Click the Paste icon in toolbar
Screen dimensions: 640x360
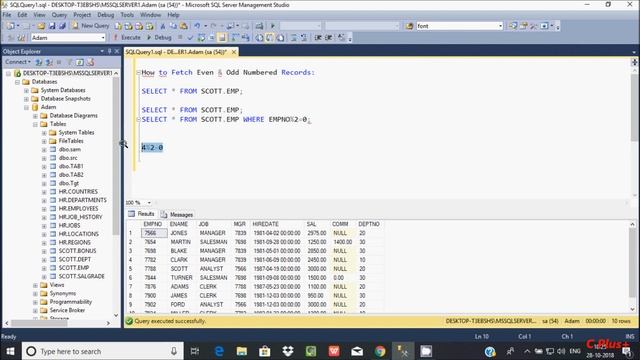coord(184,26)
